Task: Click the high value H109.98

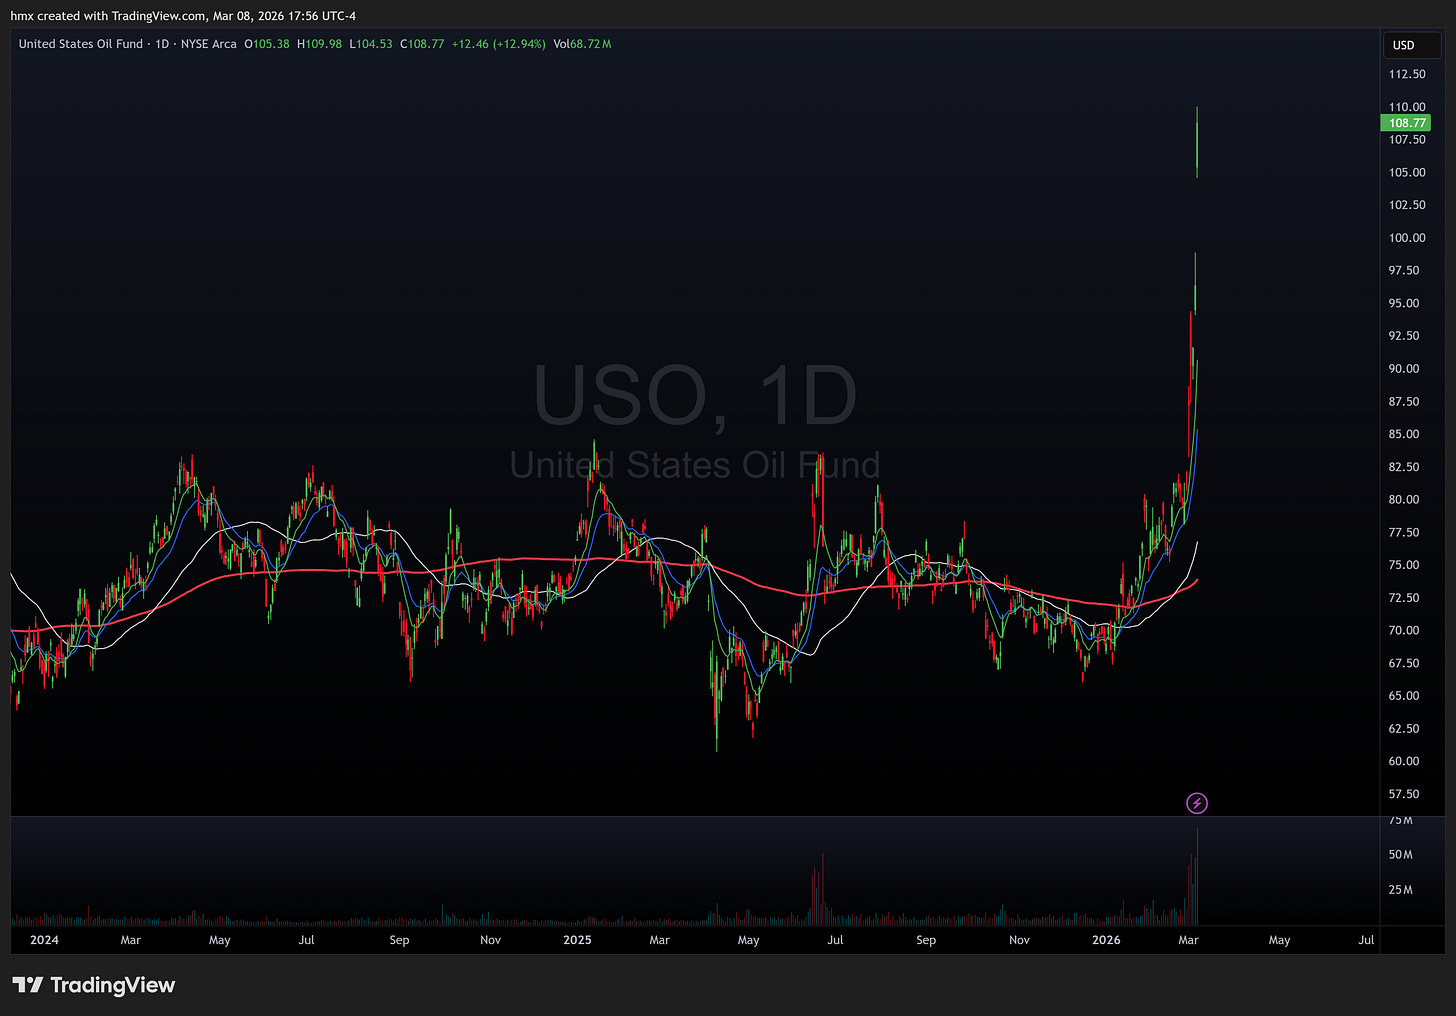Action: (320, 44)
